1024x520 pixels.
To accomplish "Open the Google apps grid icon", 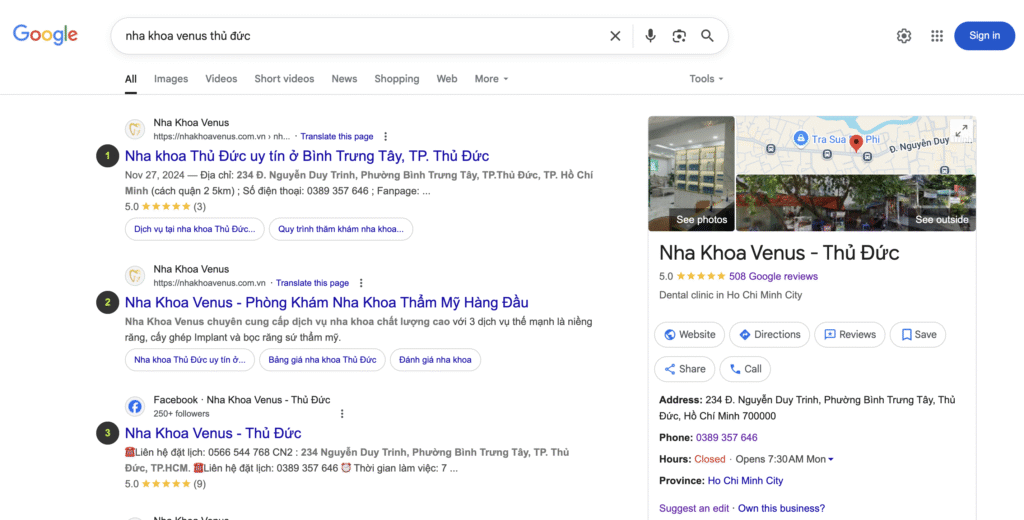I will coord(937,36).
